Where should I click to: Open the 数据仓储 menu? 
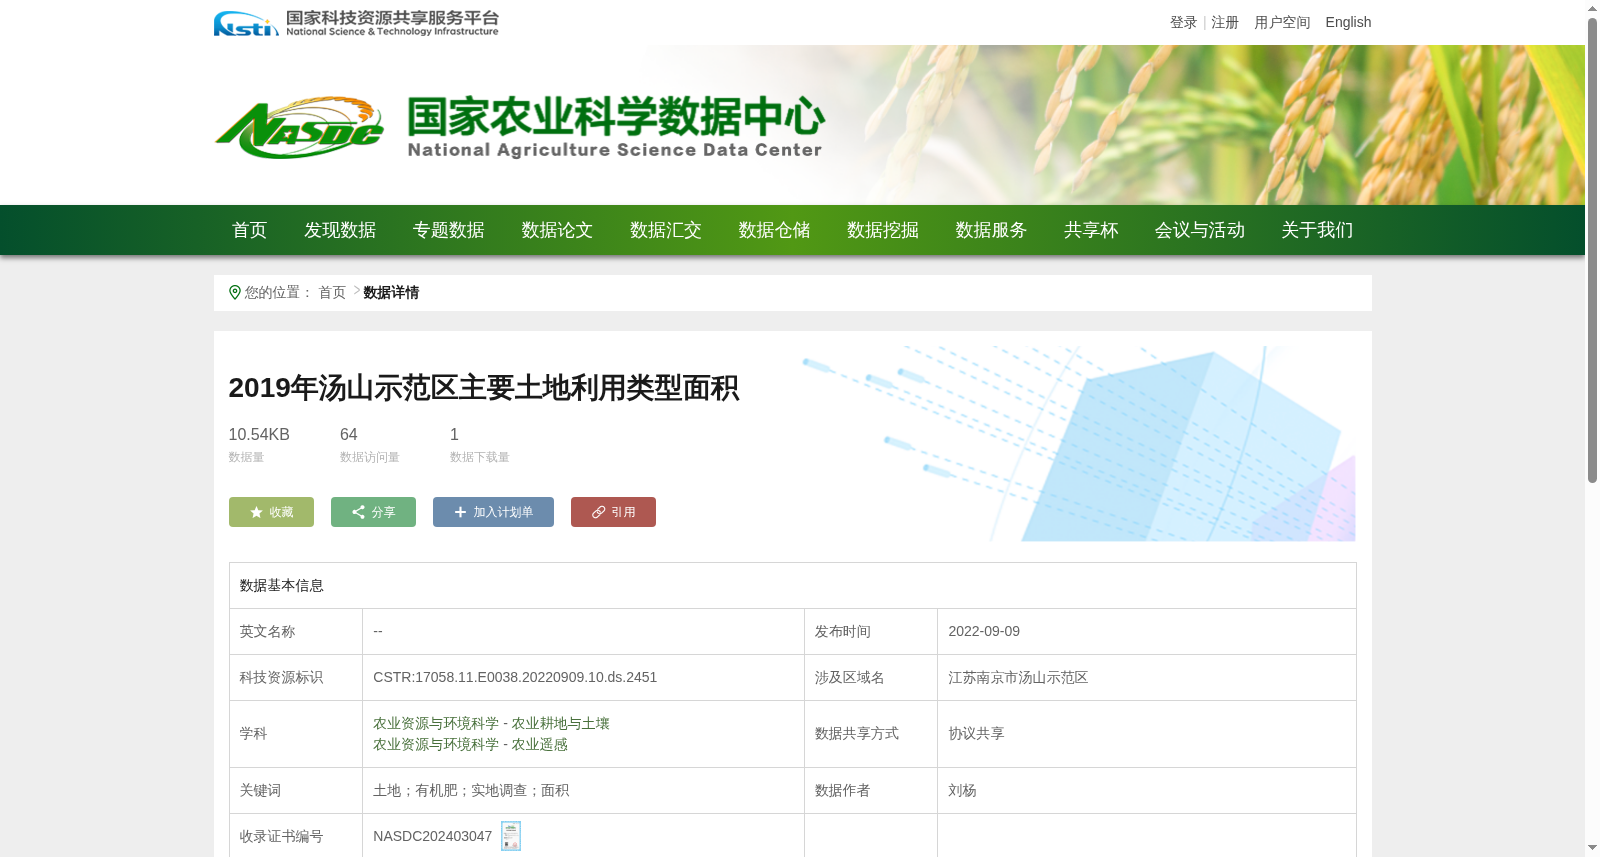coord(774,230)
